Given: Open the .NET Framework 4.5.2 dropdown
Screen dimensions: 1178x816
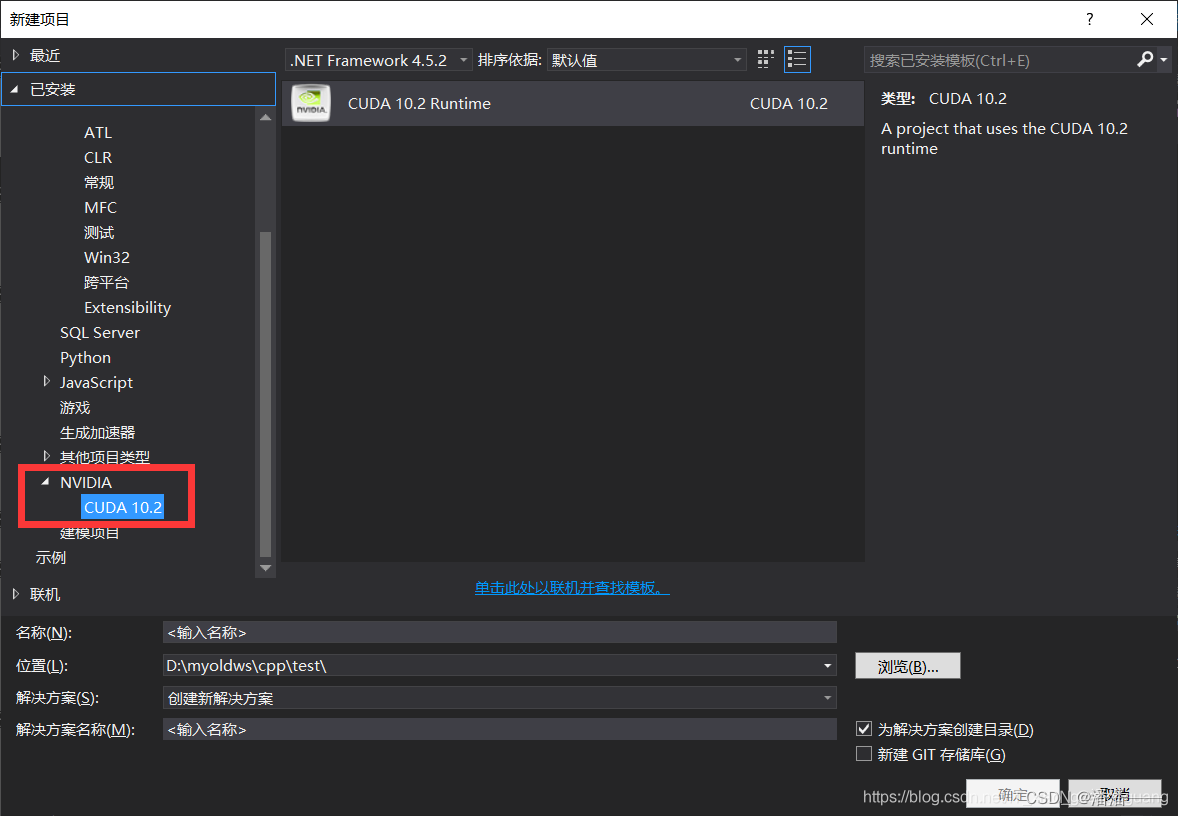Looking at the screenshot, I should [x=379, y=60].
